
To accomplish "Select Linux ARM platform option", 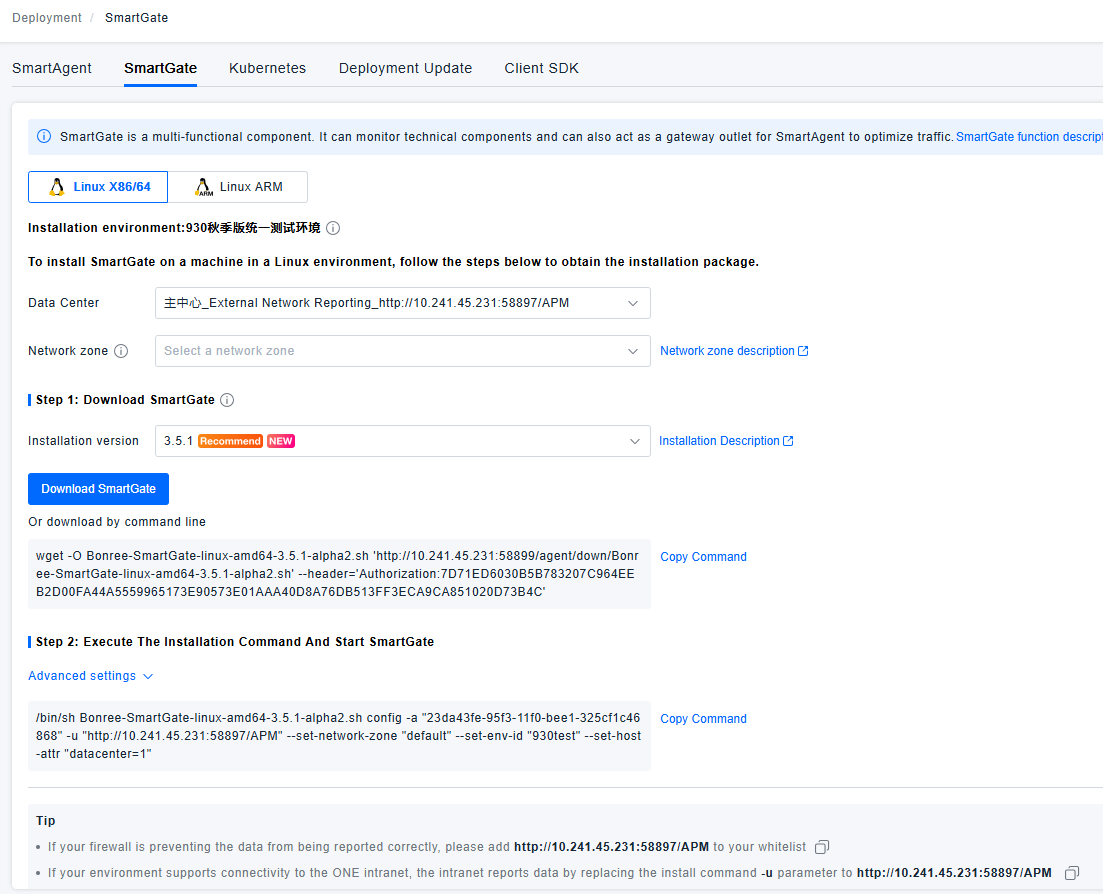I will click(238, 187).
